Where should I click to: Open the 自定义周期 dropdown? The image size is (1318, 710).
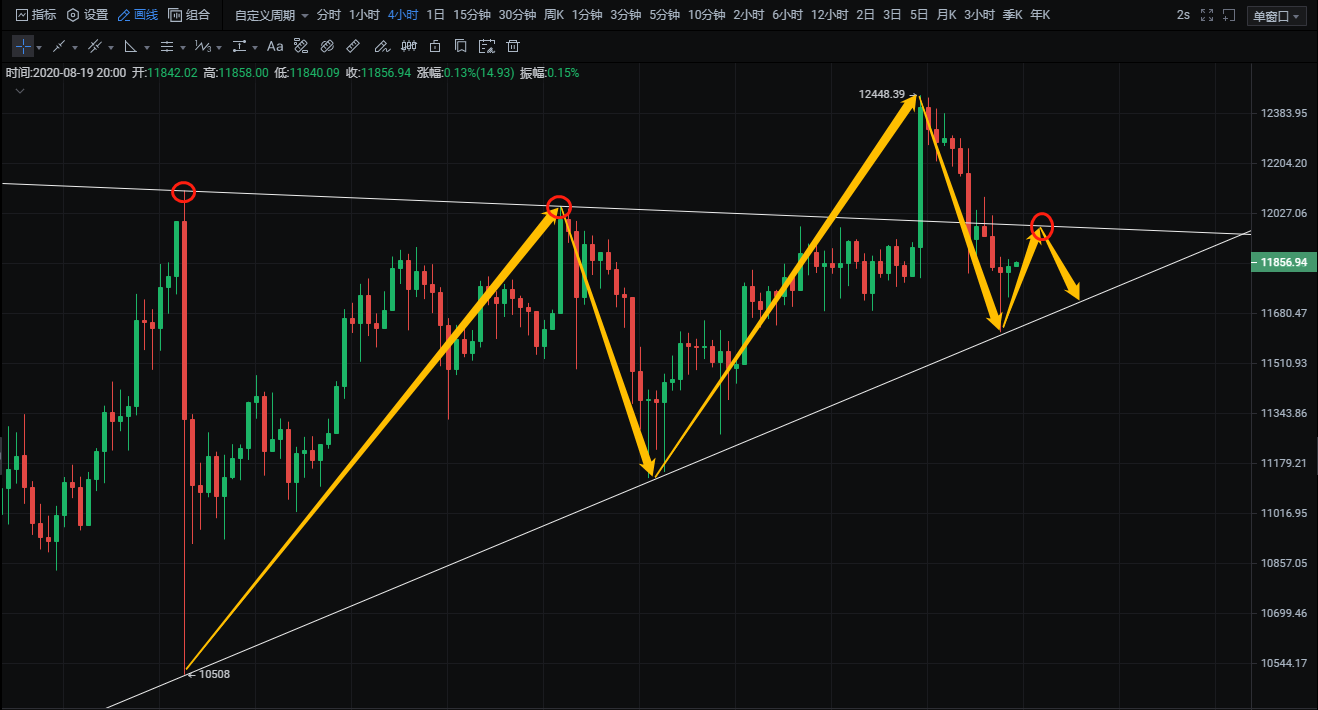271,15
